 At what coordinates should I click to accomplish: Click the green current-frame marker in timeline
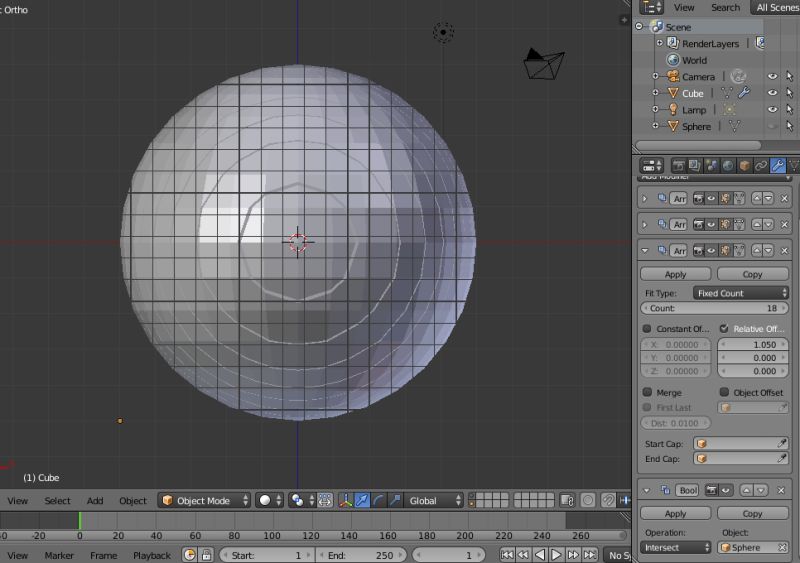click(80, 521)
